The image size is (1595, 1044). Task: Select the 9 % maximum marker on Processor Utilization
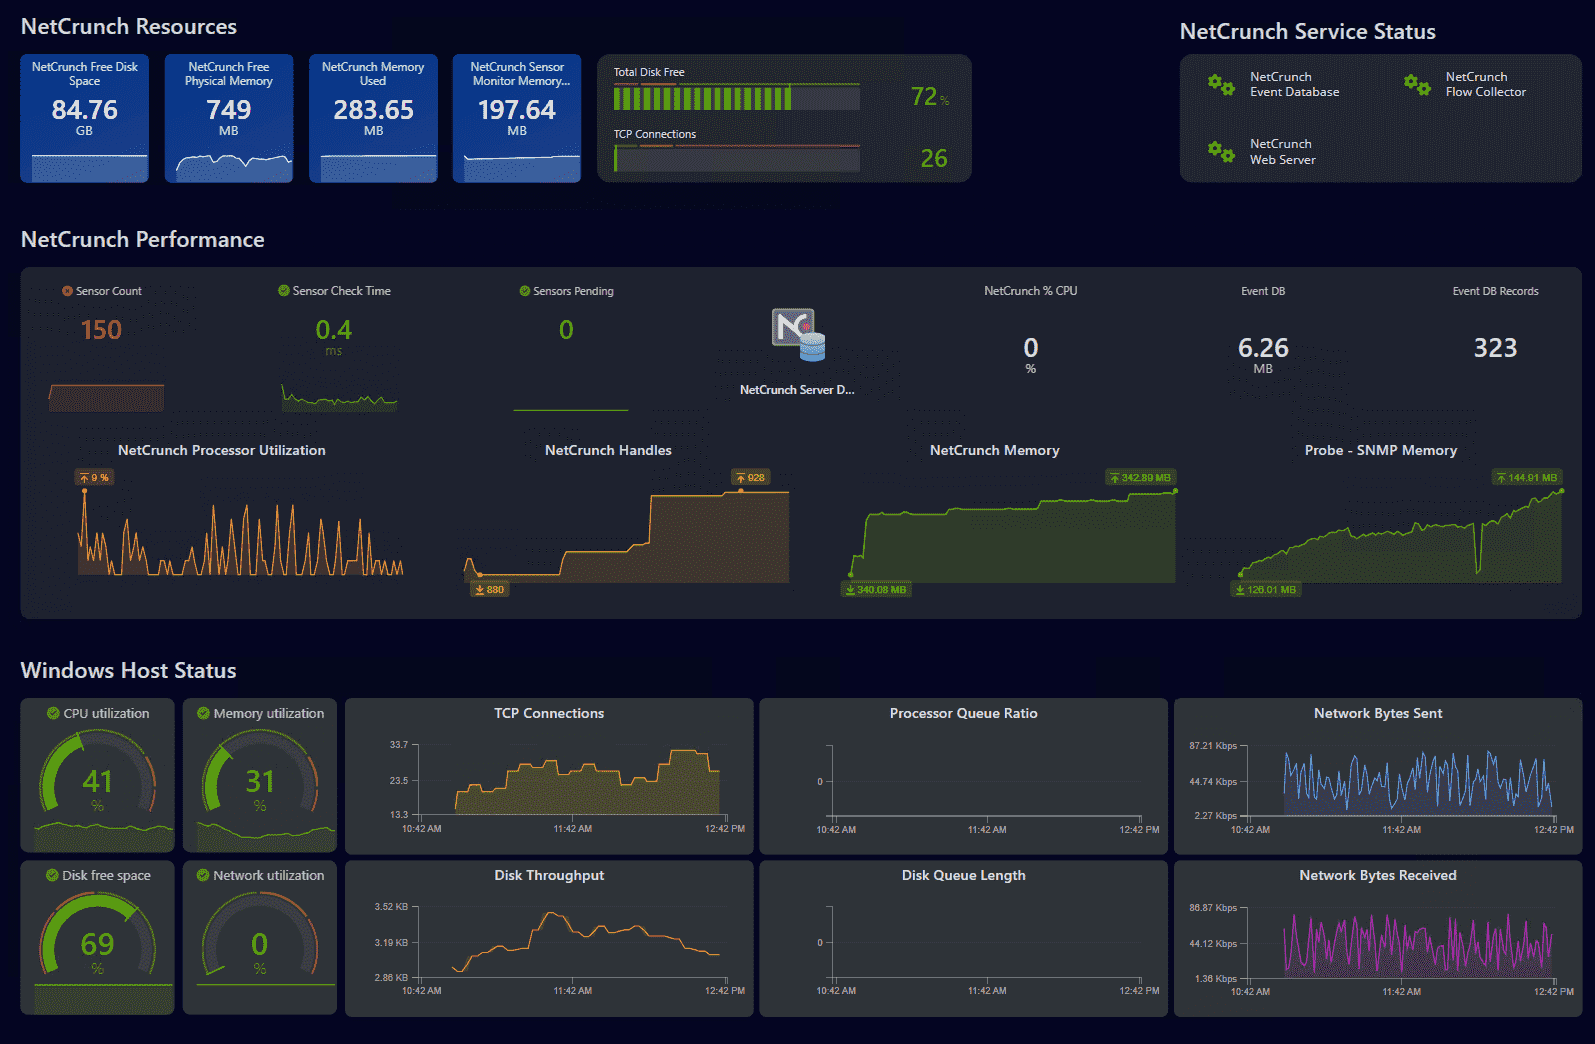94,478
